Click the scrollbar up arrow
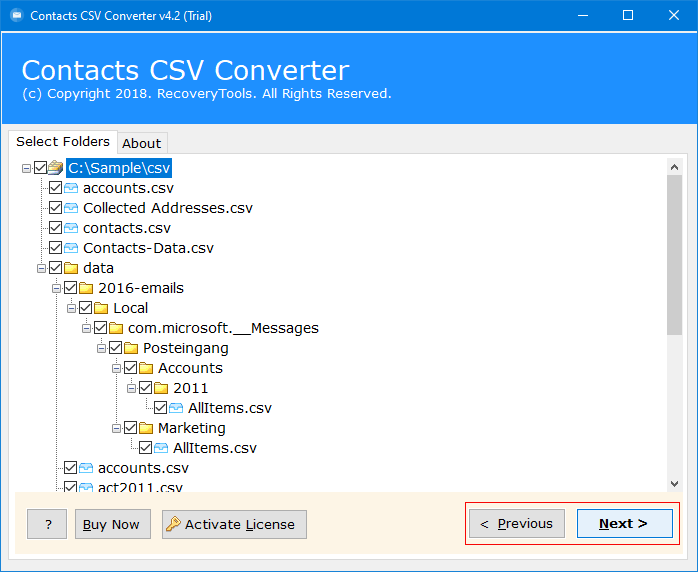The width and height of the screenshot is (698, 572). coord(674,167)
